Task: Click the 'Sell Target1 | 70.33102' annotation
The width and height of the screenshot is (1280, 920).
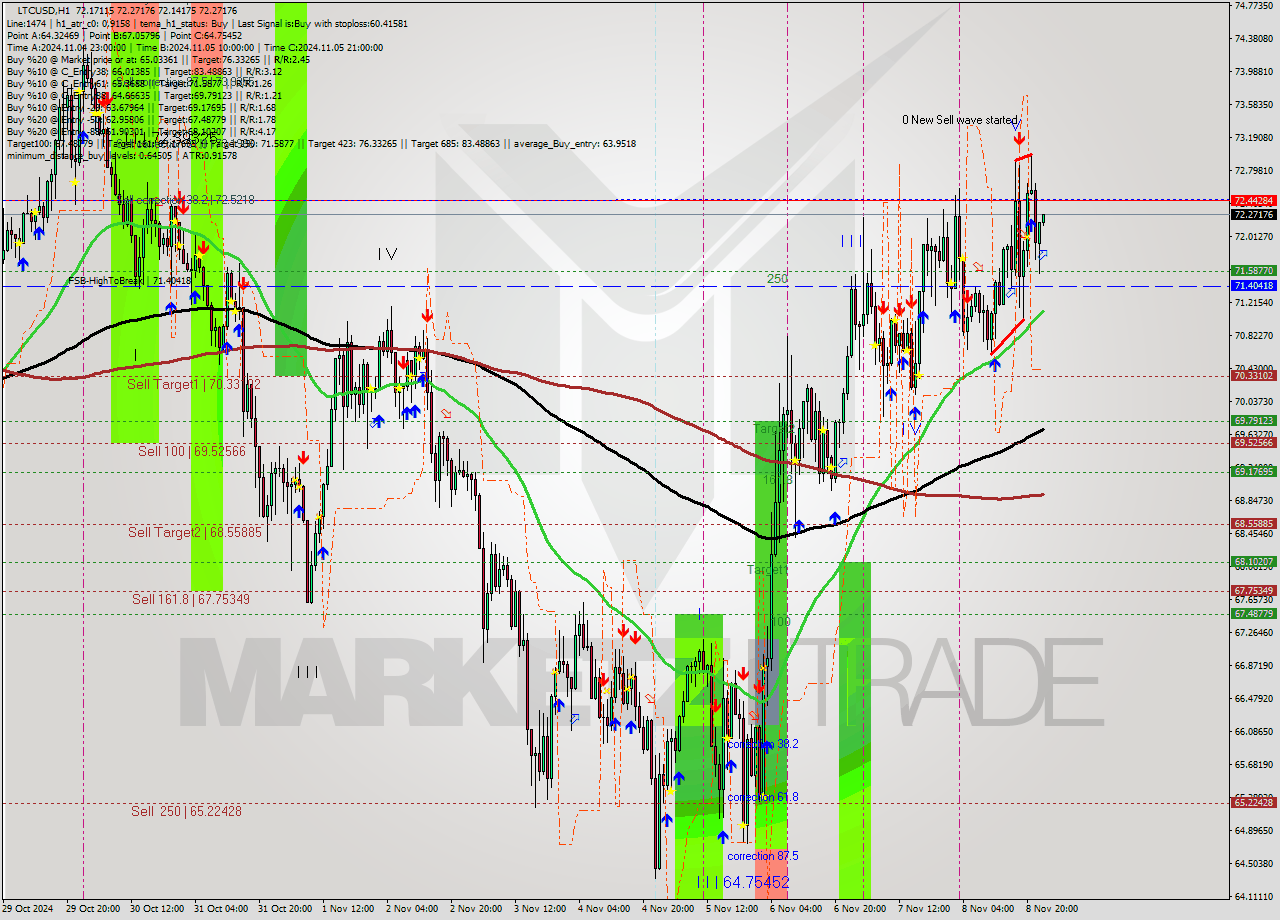Action: click(194, 384)
